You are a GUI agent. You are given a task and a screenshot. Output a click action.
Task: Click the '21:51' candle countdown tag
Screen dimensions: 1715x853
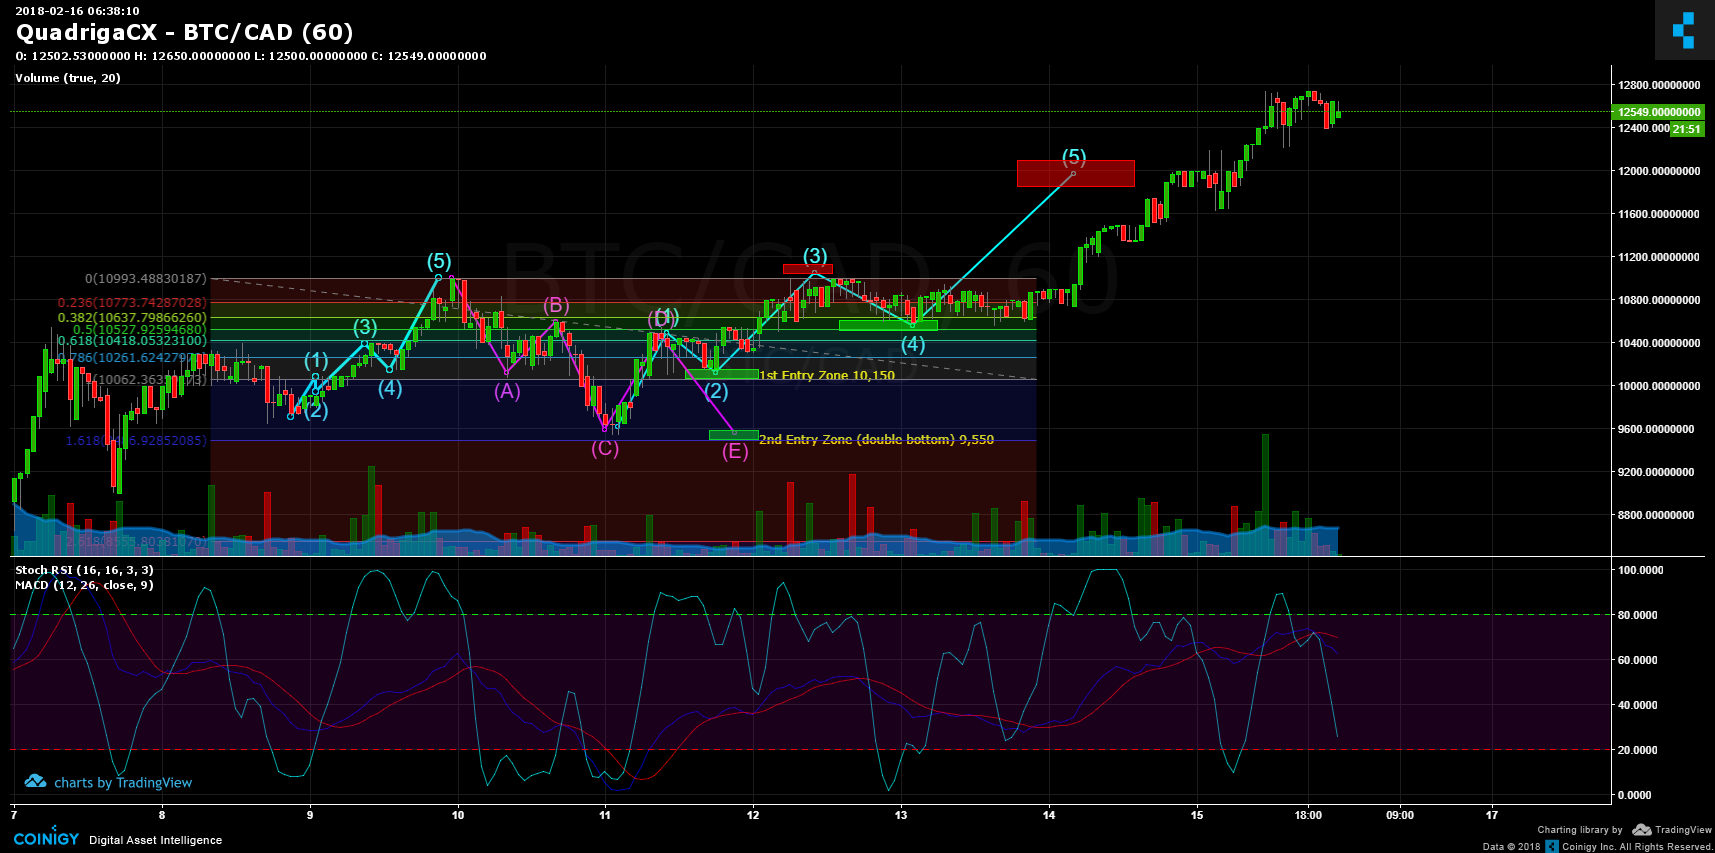coord(1687,129)
